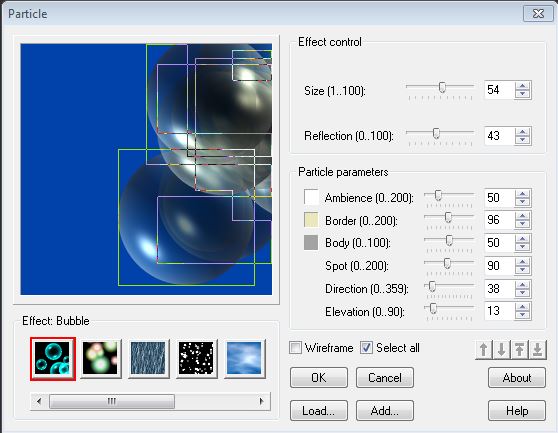Uncheck the Select all checkbox
Viewport: 558px width, 433px height.
pyautogui.click(x=366, y=348)
